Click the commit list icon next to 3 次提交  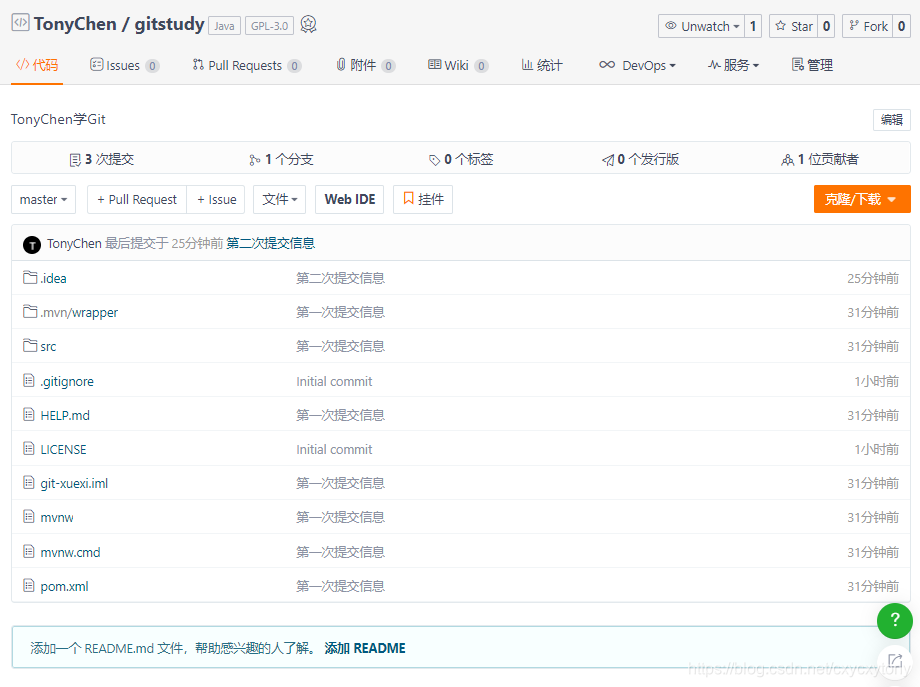(x=75, y=160)
